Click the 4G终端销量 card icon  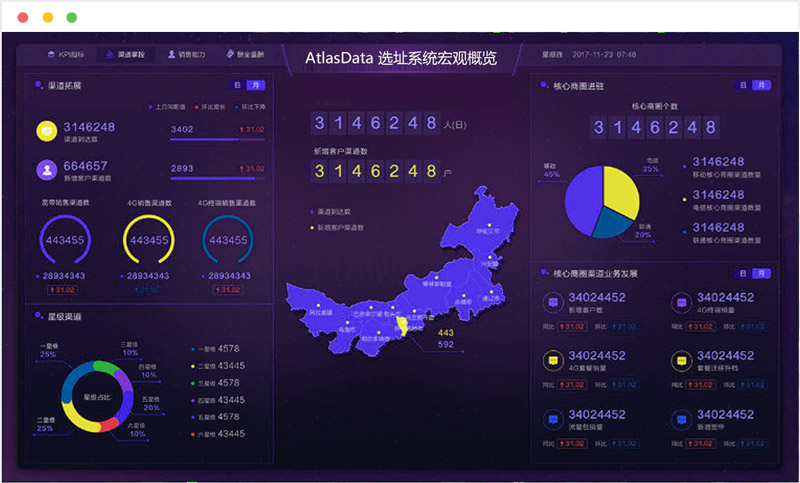coord(681,302)
